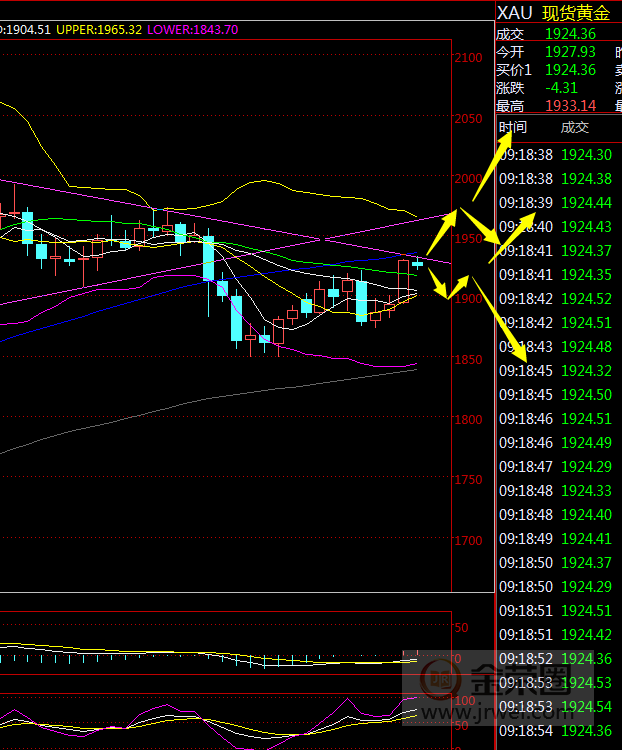Select the 现货黄金 title label
This screenshot has height=750, width=622.
point(575,13)
